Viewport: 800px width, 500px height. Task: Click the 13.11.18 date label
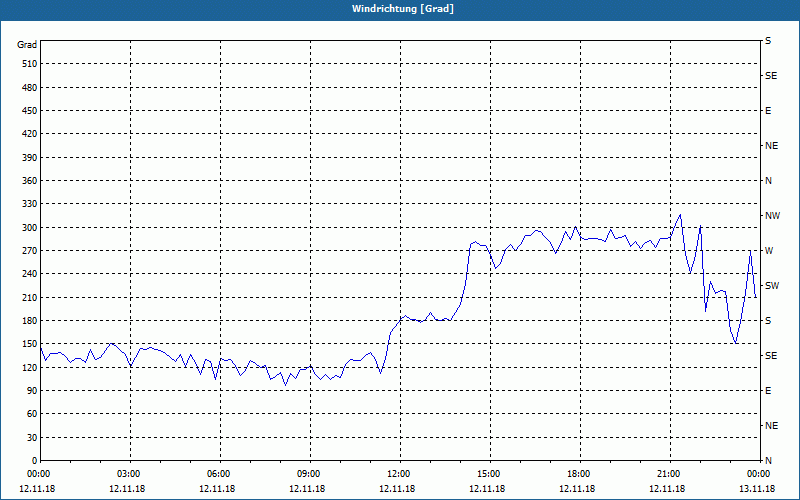(x=757, y=489)
